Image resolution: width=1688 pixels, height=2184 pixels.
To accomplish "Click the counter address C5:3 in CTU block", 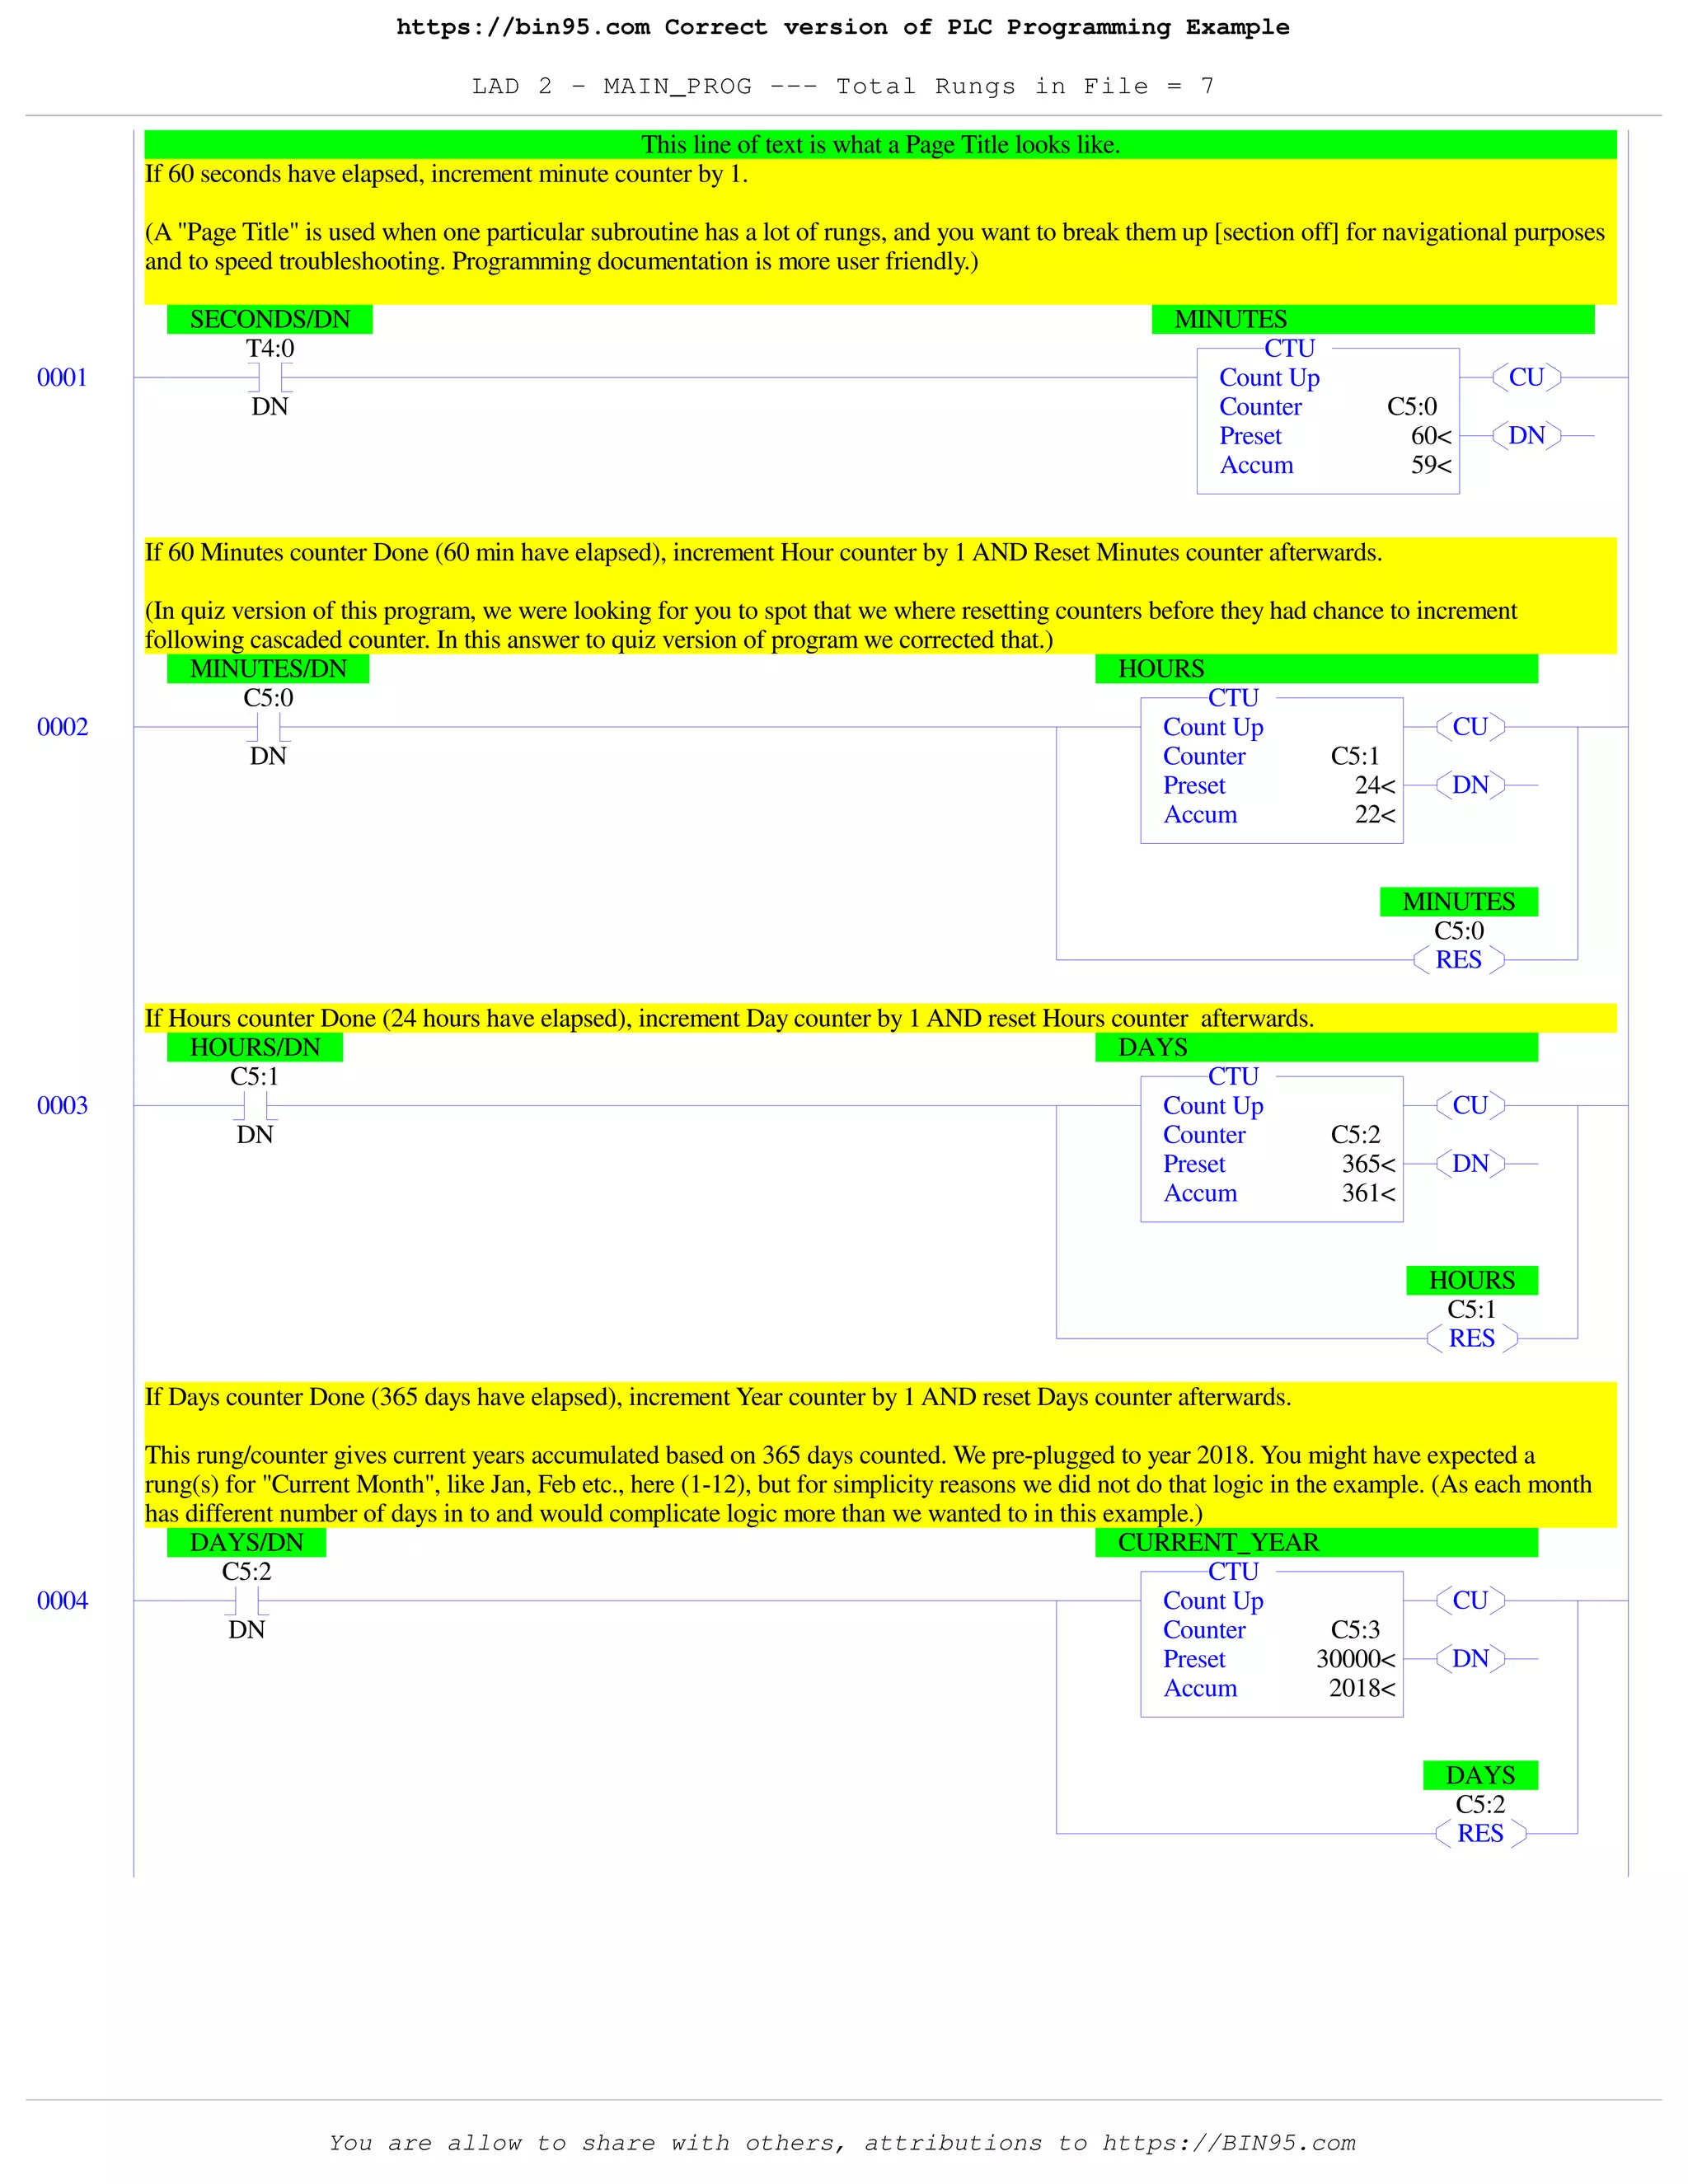I will [x=1355, y=1631].
